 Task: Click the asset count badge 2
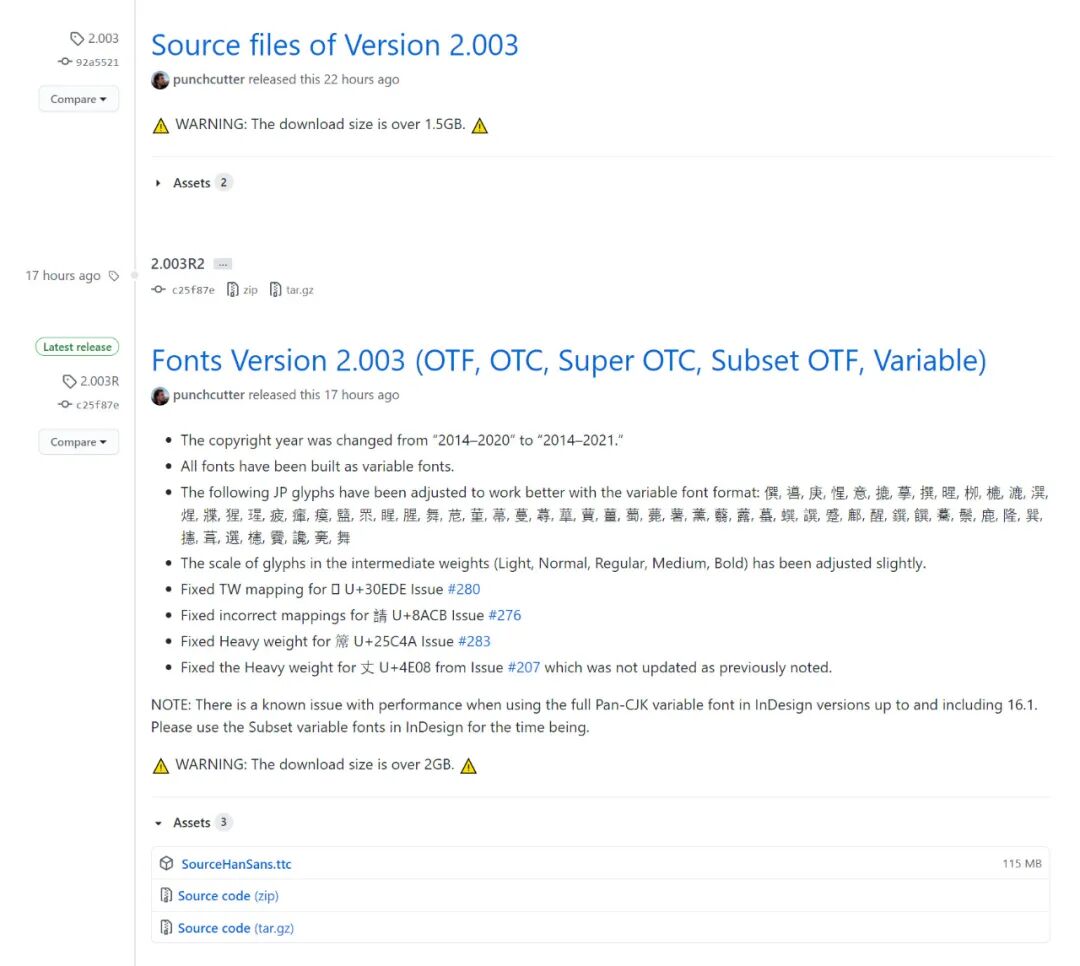[223, 183]
